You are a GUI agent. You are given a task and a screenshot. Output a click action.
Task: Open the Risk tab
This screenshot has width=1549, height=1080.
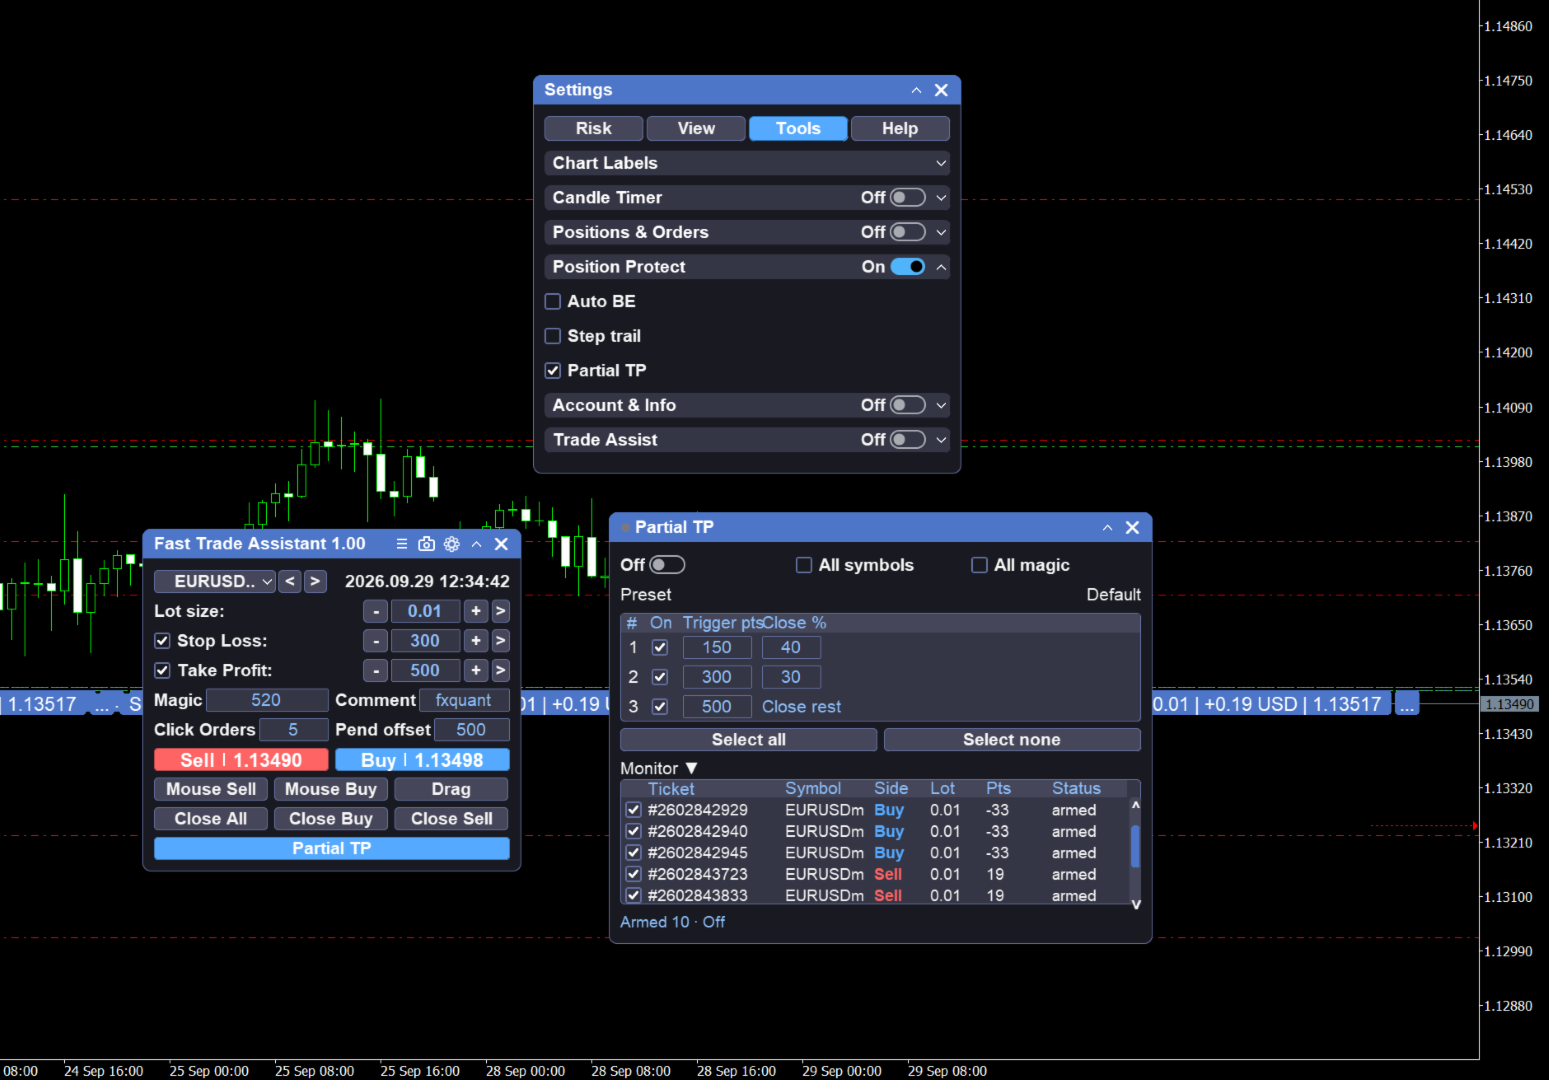[594, 128]
